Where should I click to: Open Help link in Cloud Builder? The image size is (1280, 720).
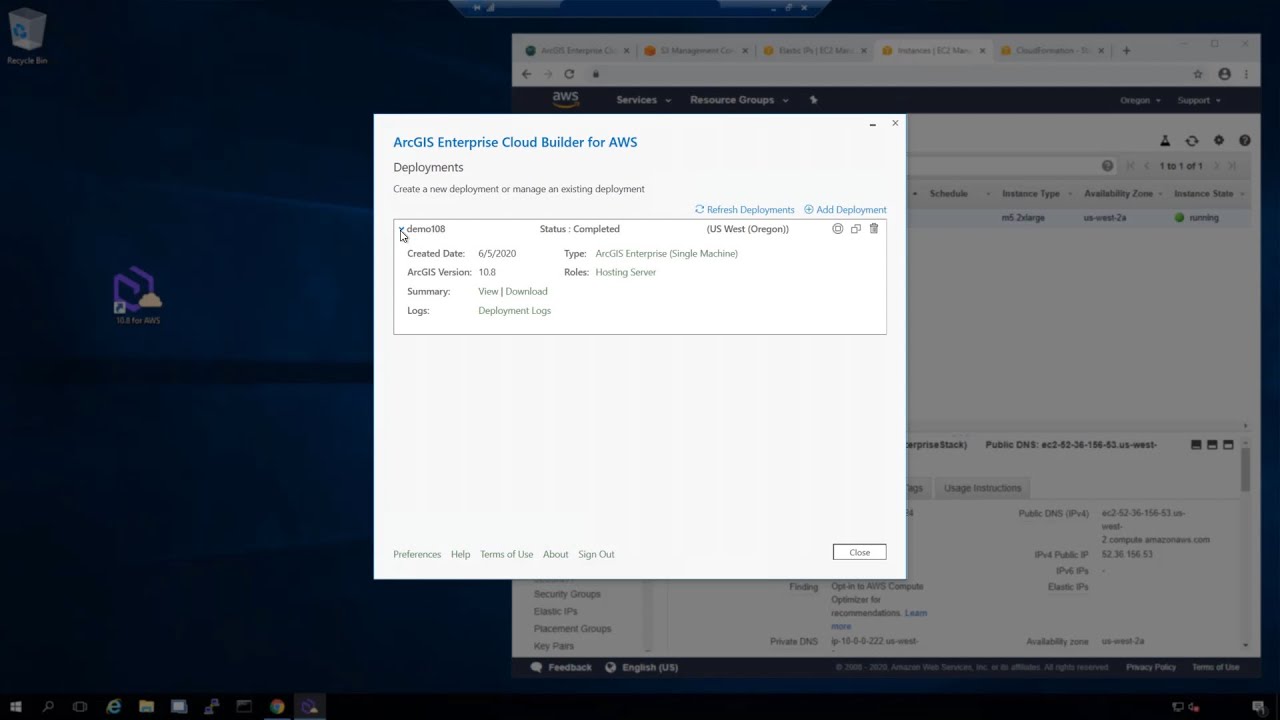[x=460, y=554]
